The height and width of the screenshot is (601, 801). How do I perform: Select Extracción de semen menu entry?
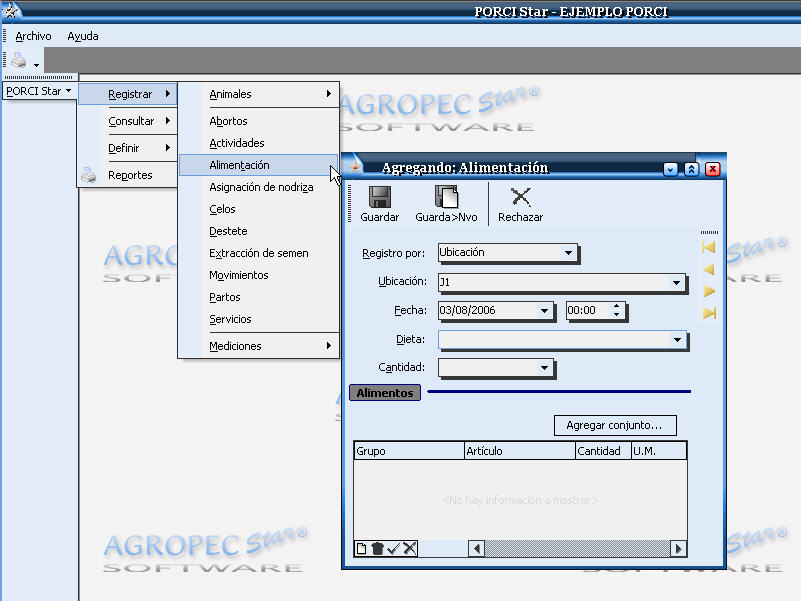click(259, 253)
